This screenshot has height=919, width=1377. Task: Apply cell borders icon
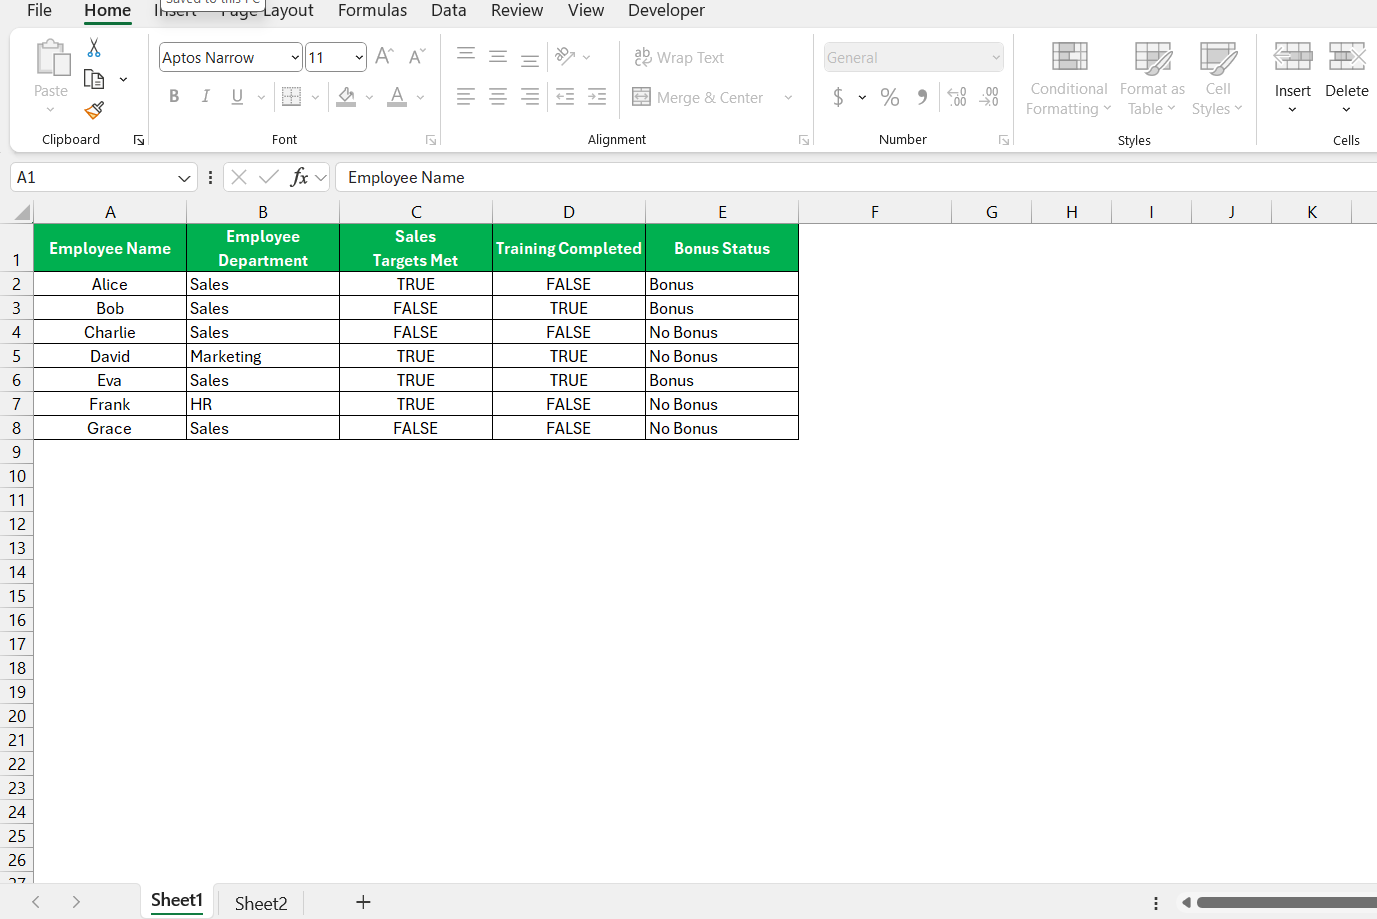click(x=291, y=97)
